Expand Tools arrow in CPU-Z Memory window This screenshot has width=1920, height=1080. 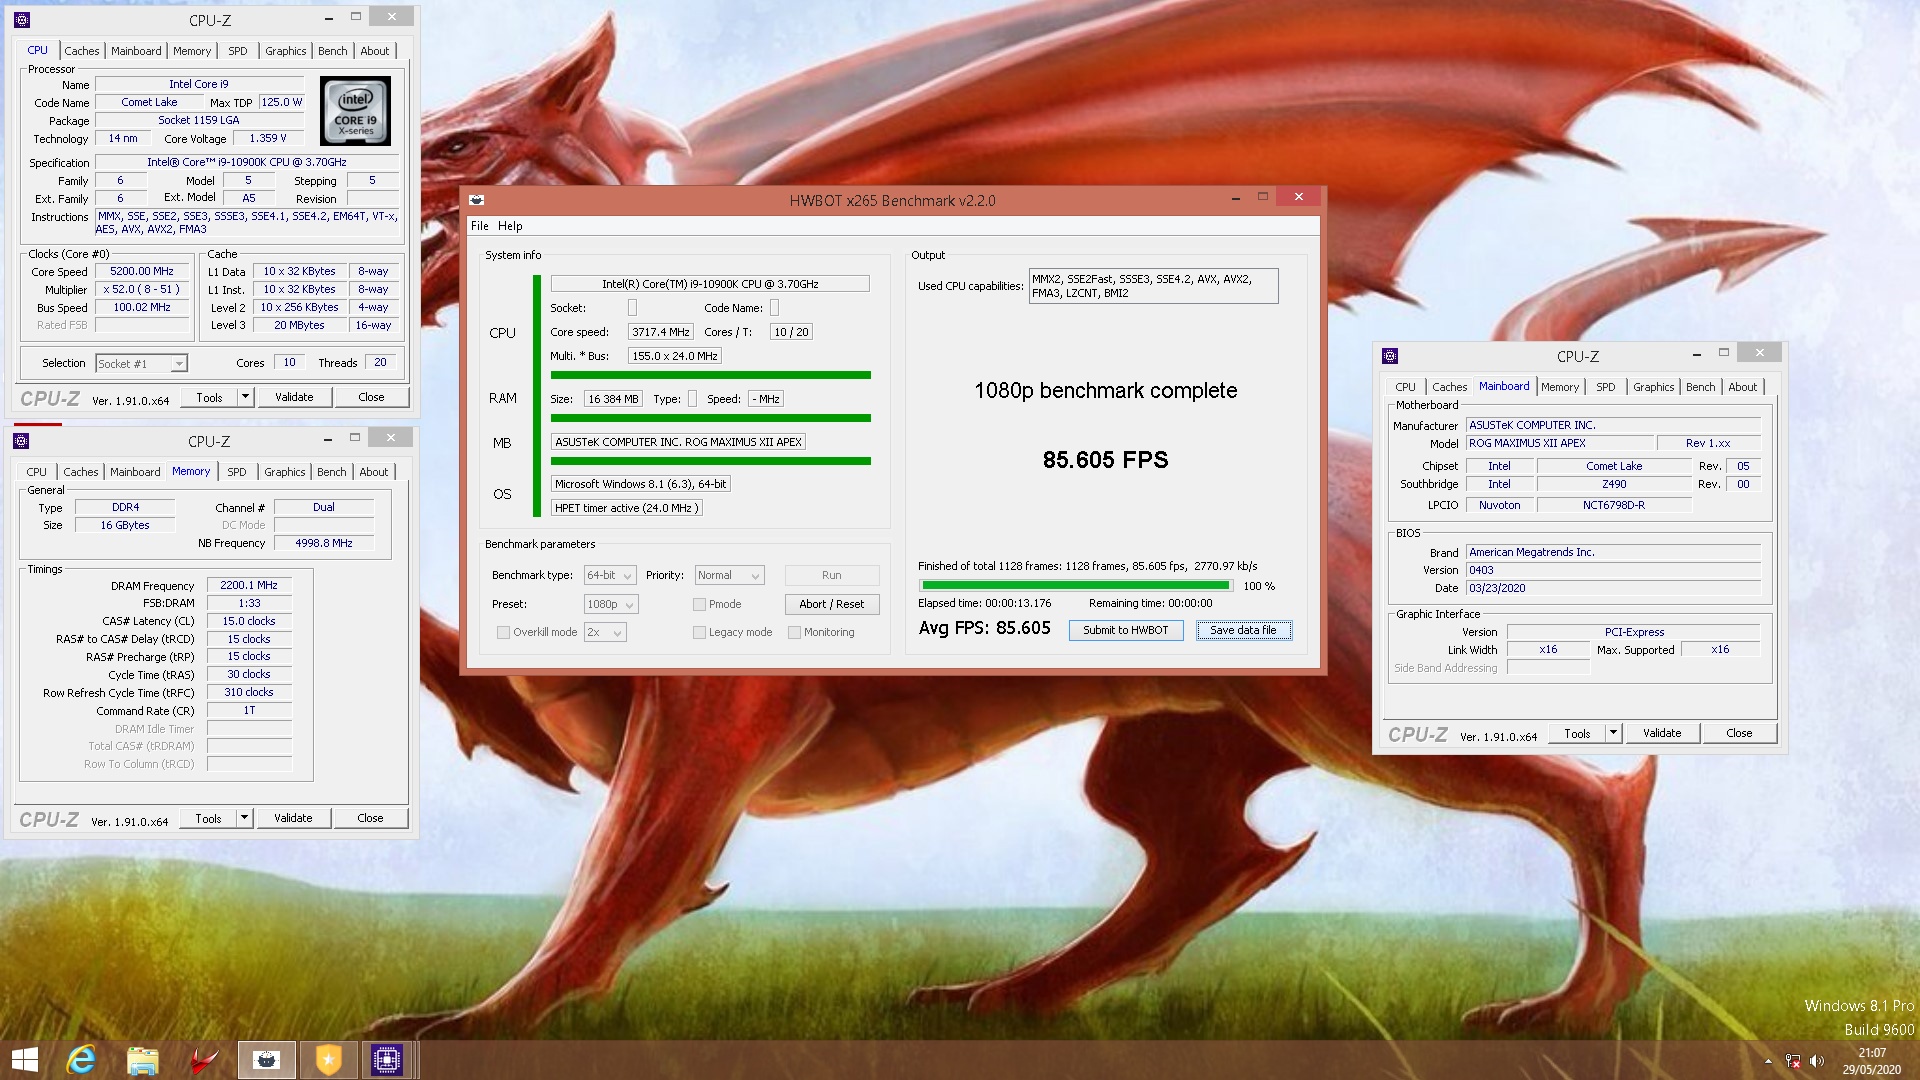coord(244,818)
